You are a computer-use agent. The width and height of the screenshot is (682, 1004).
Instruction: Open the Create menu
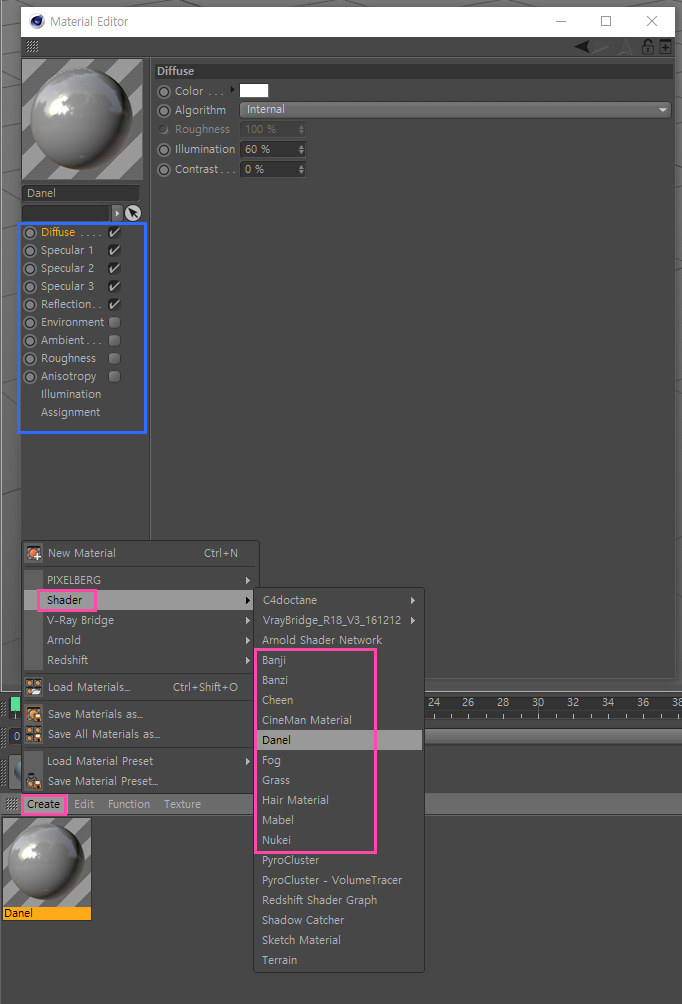[44, 804]
